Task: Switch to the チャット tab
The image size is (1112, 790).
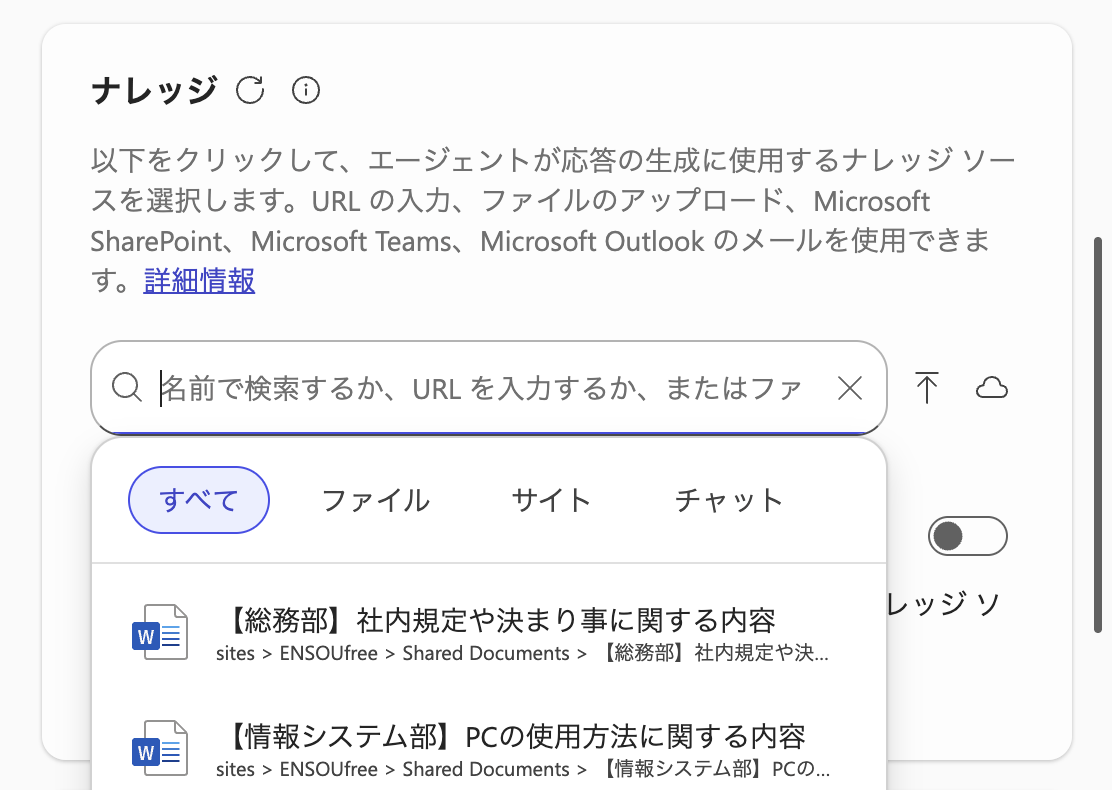Action: point(728,500)
